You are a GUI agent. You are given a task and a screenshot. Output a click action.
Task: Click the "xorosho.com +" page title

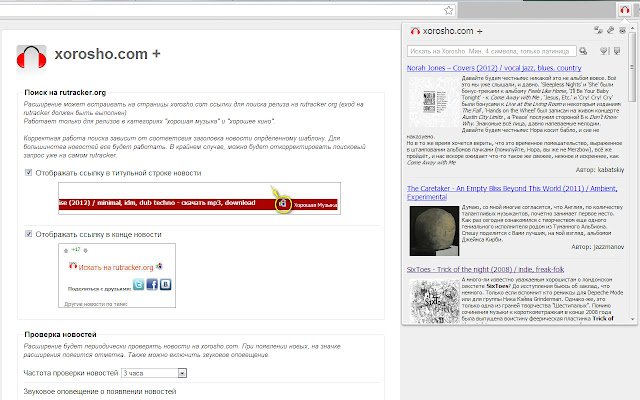coord(107,54)
